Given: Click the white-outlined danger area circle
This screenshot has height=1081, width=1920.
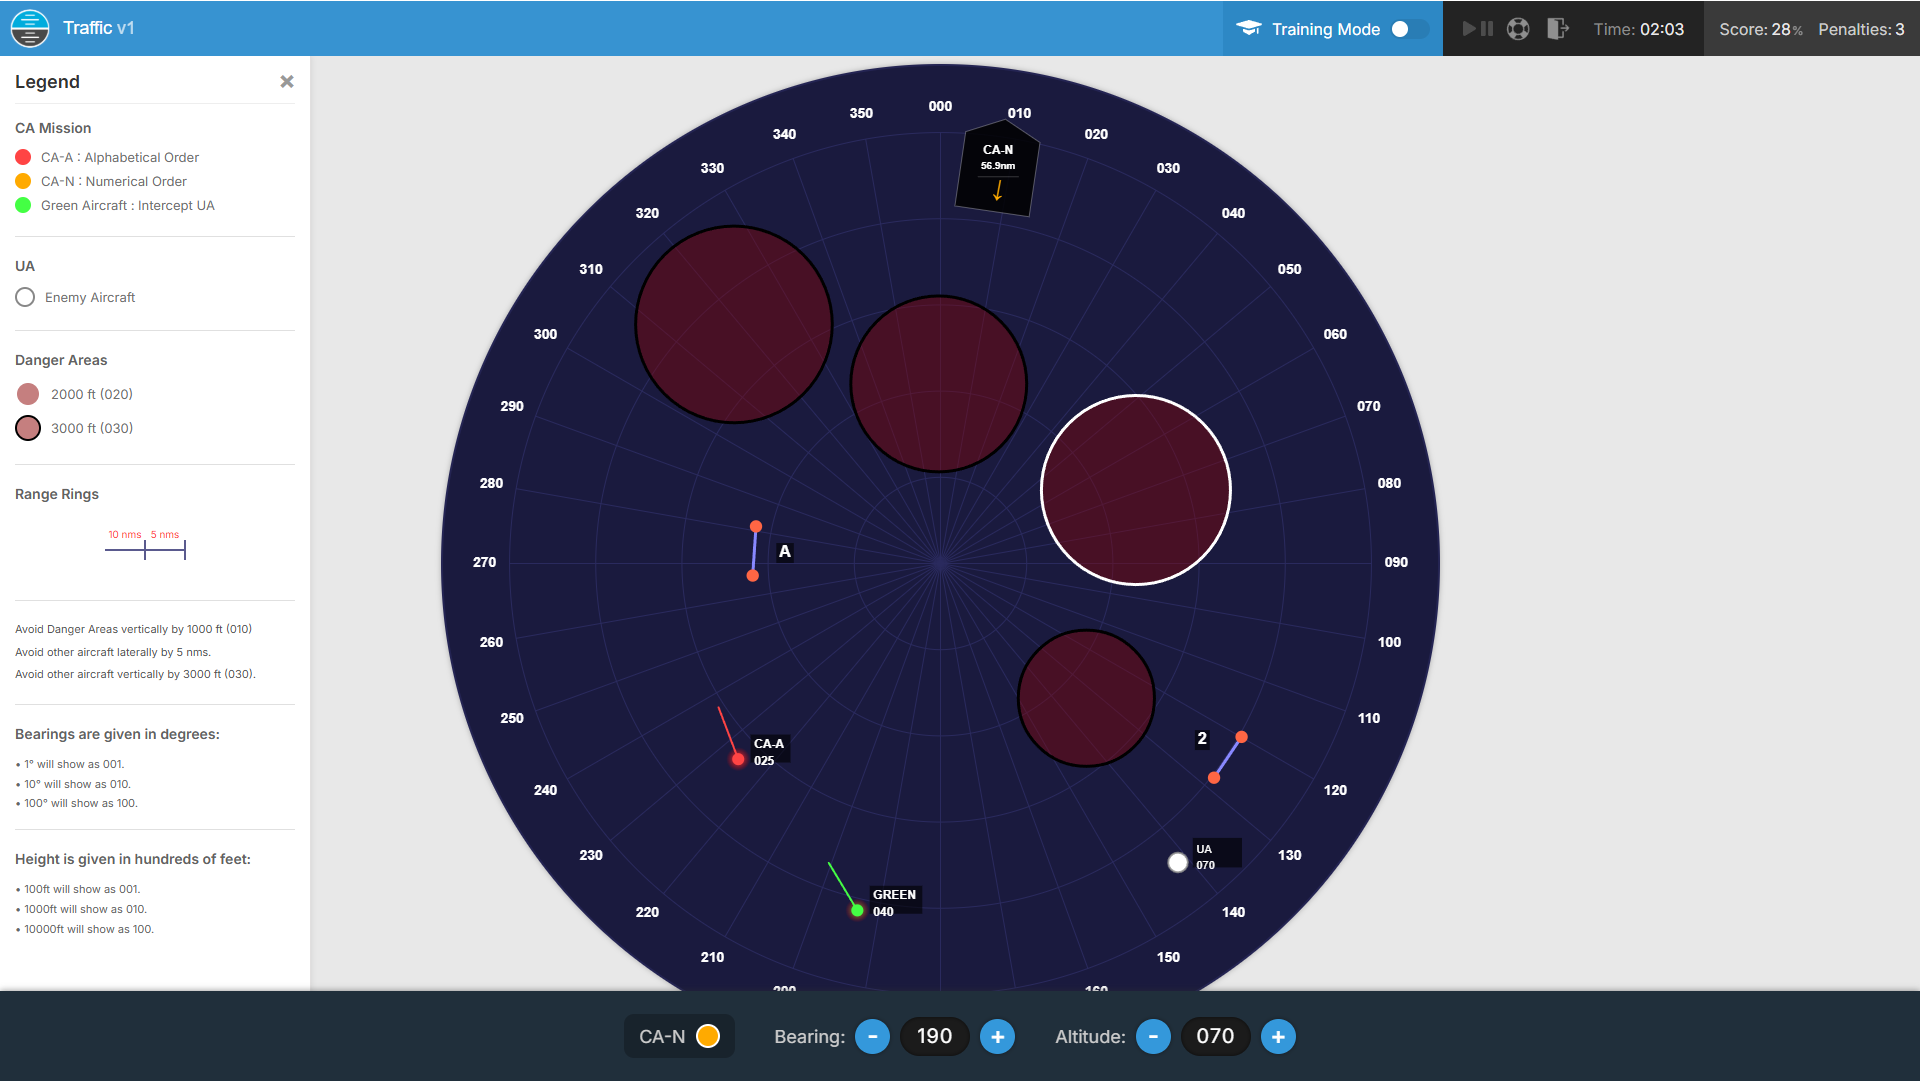Looking at the screenshot, I should pos(1135,490).
